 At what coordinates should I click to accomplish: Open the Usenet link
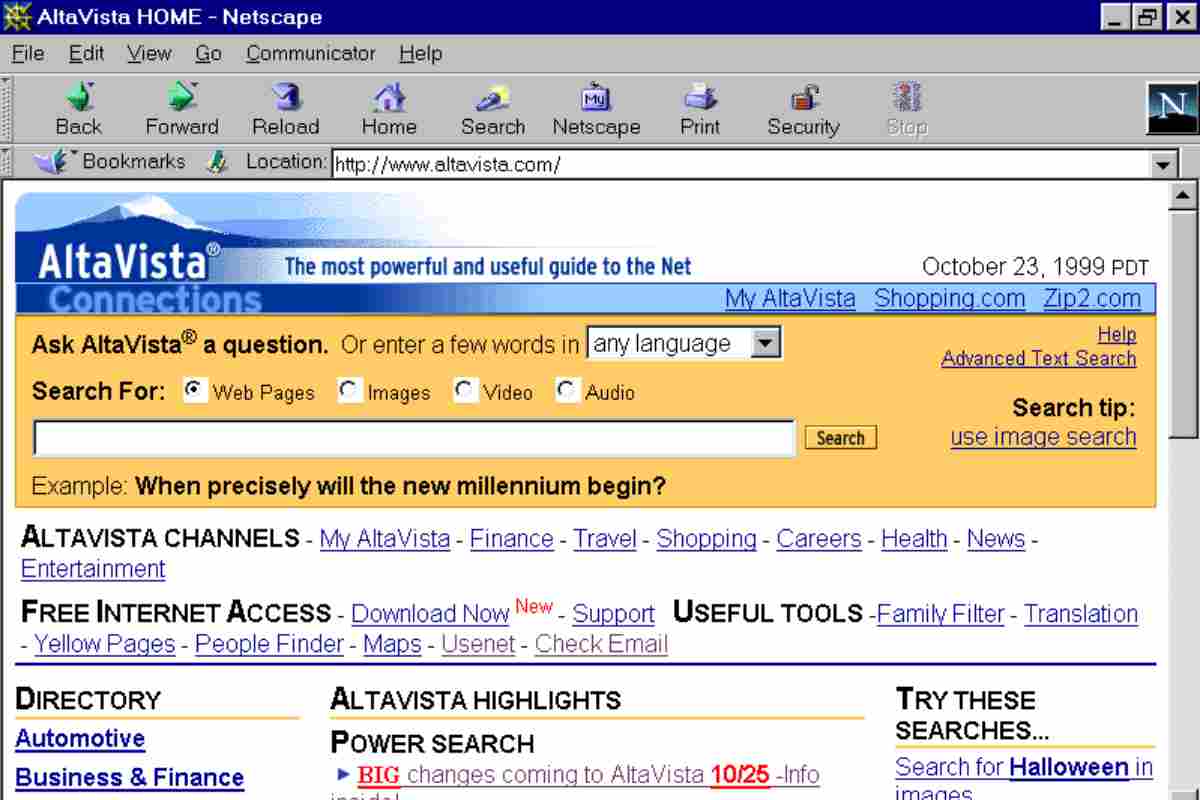point(478,644)
